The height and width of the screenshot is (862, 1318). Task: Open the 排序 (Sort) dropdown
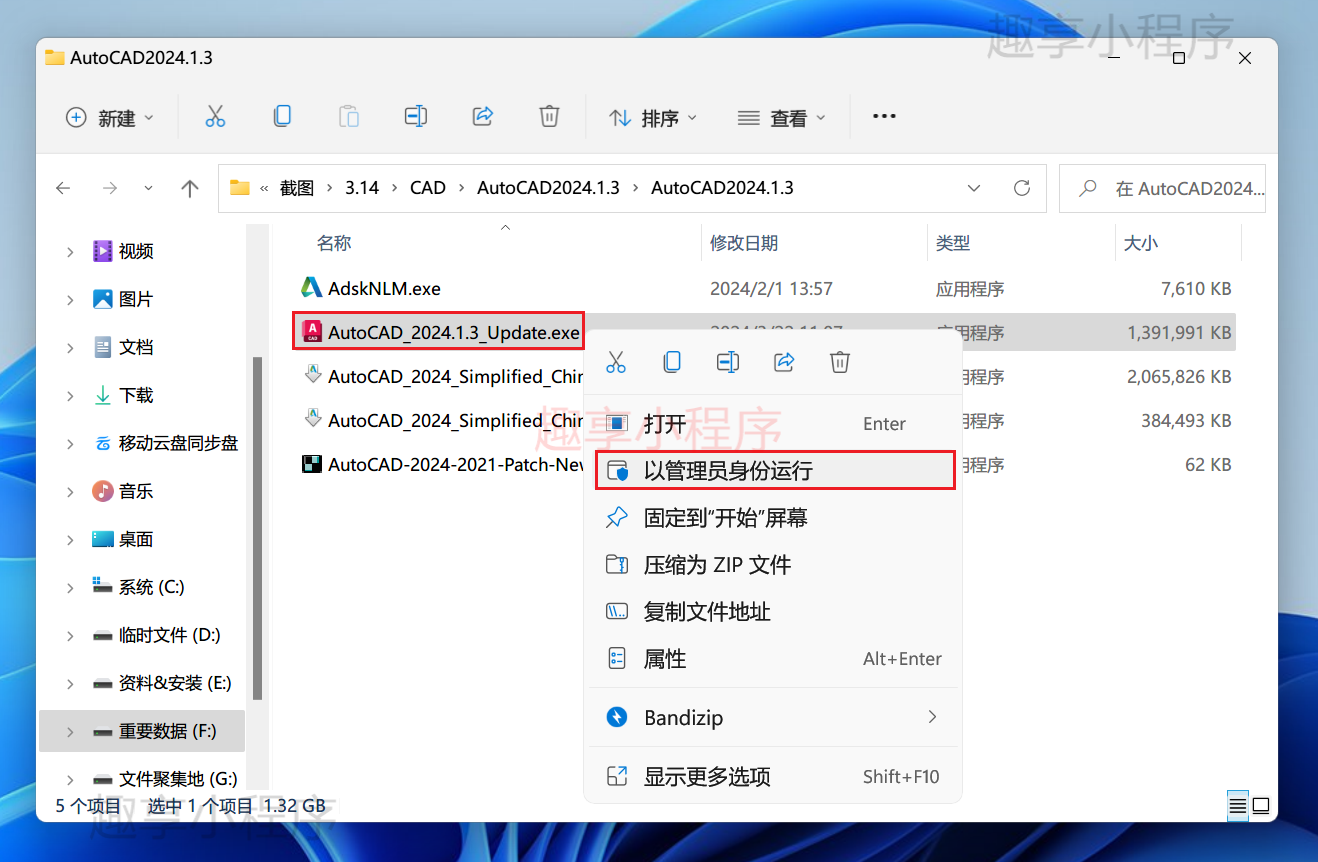(x=653, y=118)
